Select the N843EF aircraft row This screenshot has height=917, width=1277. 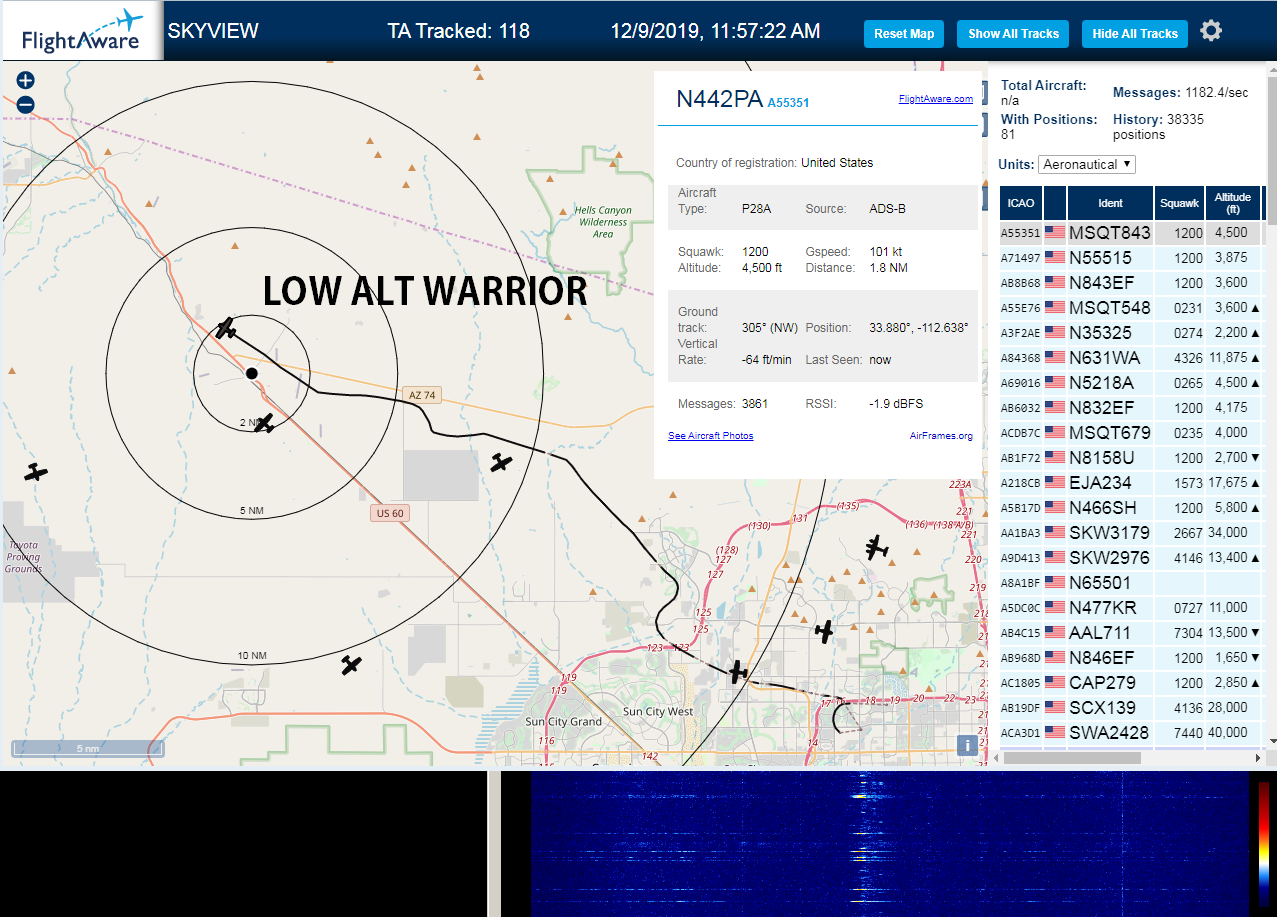point(1131,283)
